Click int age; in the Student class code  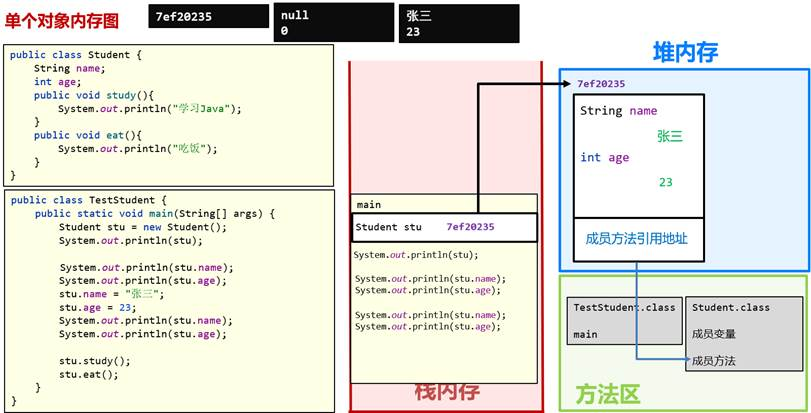[x=58, y=82]
